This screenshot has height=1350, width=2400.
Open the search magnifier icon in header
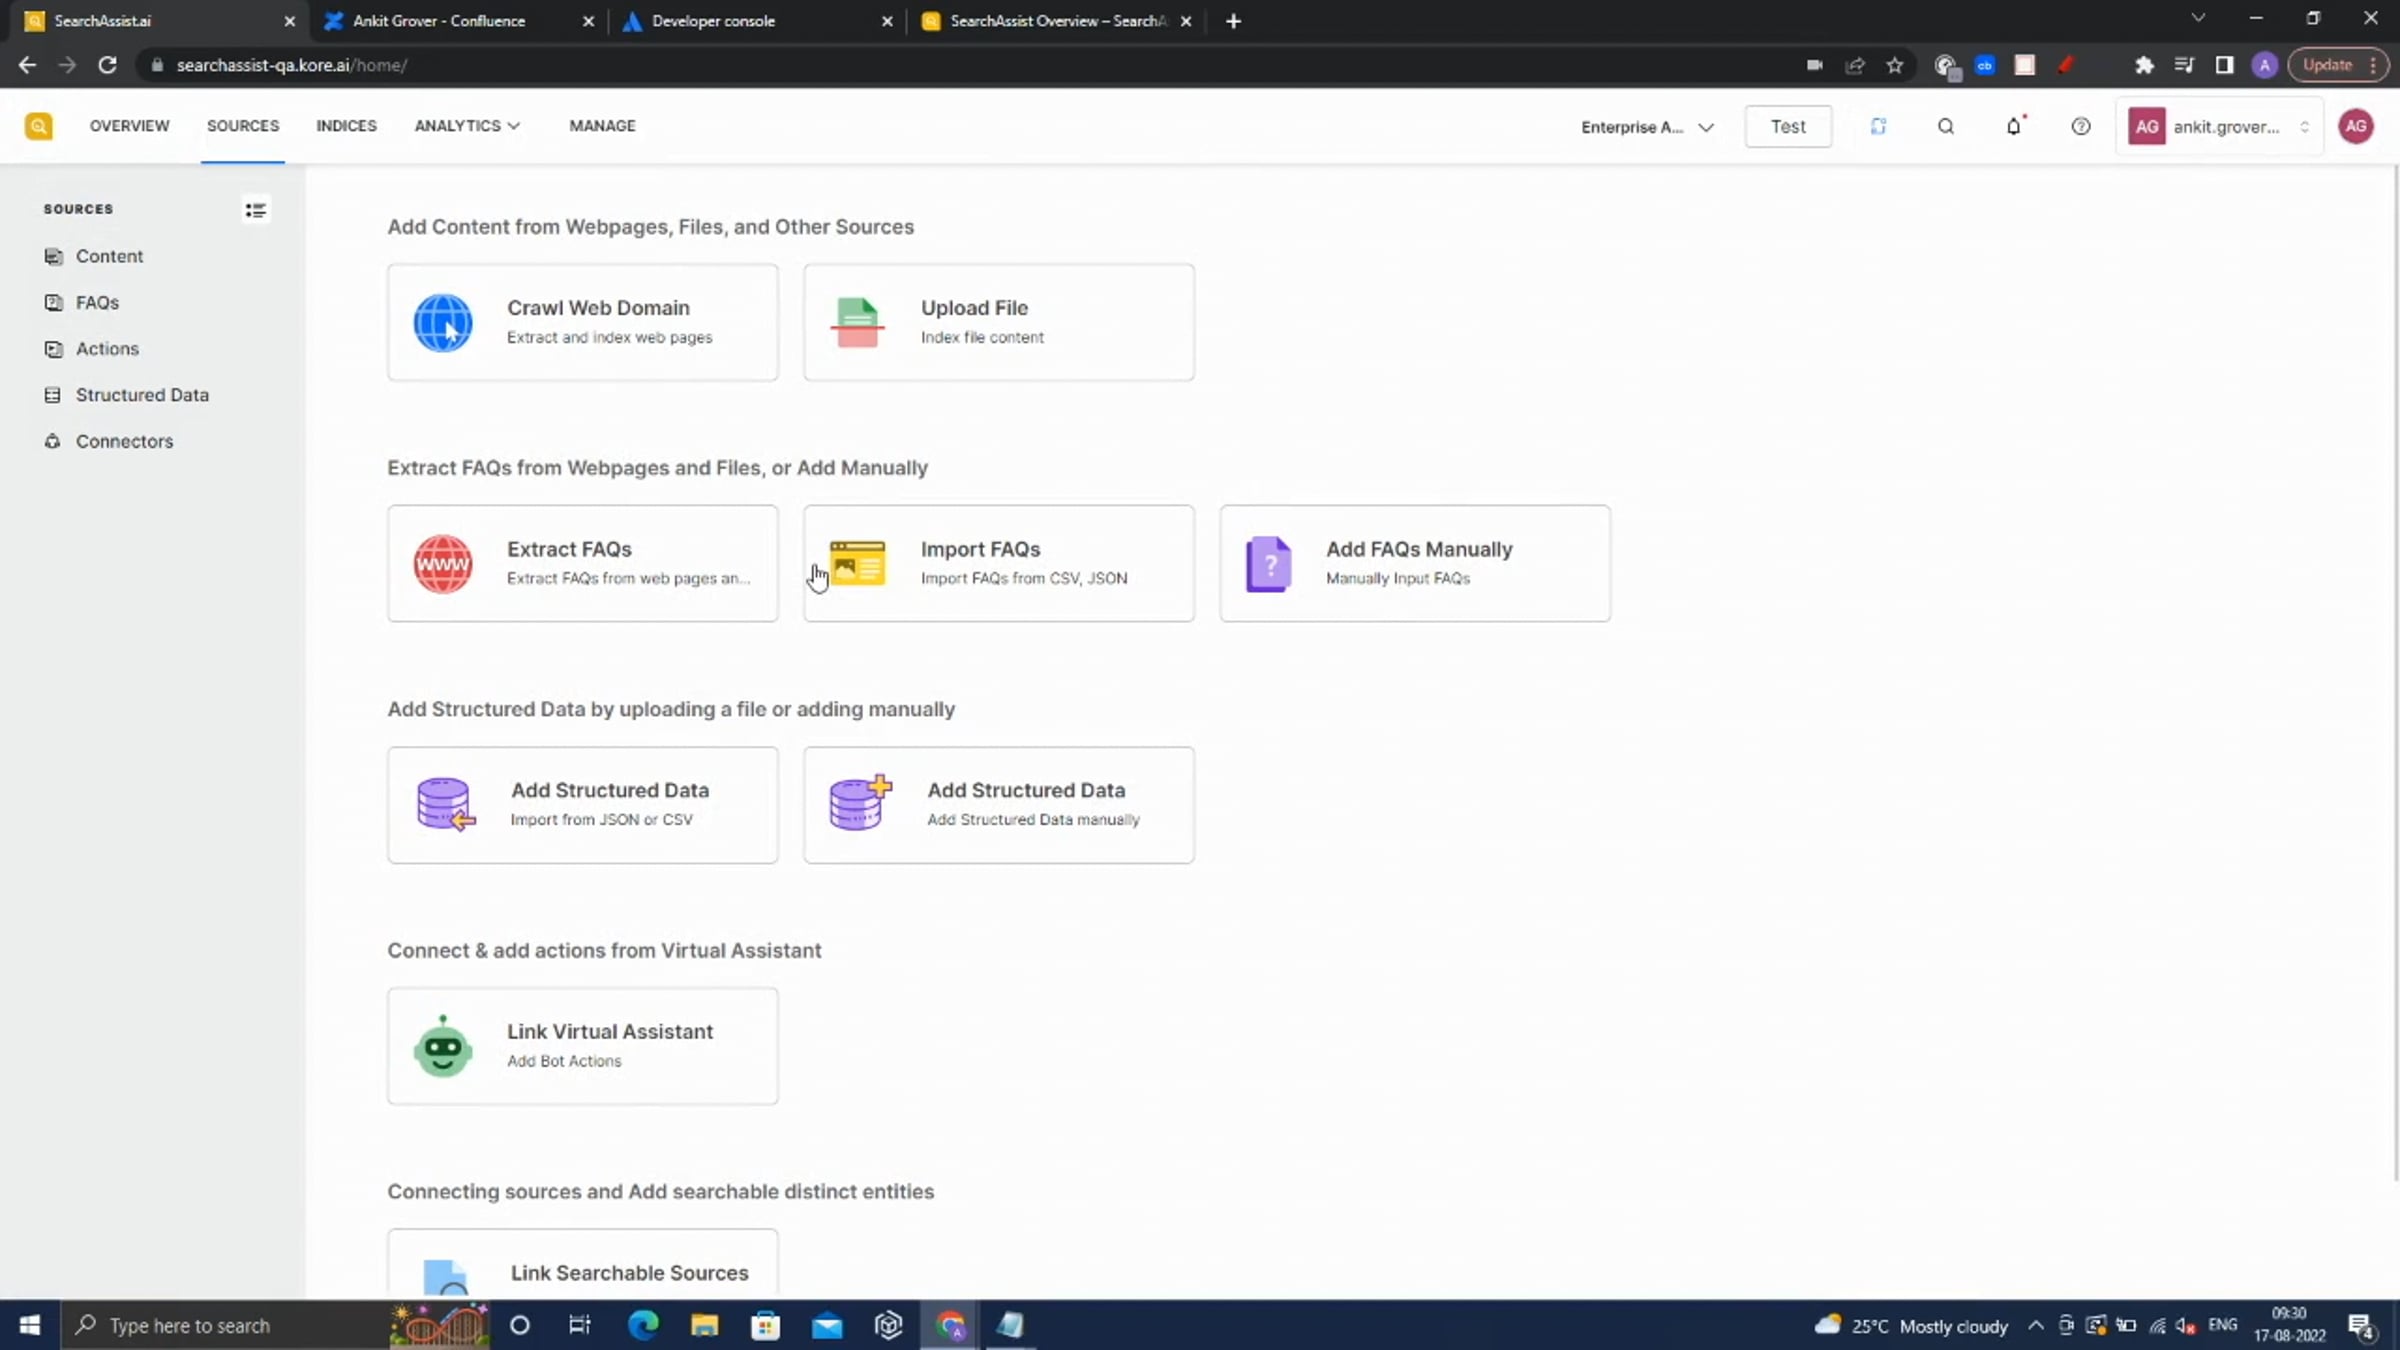click(1946, 126)
